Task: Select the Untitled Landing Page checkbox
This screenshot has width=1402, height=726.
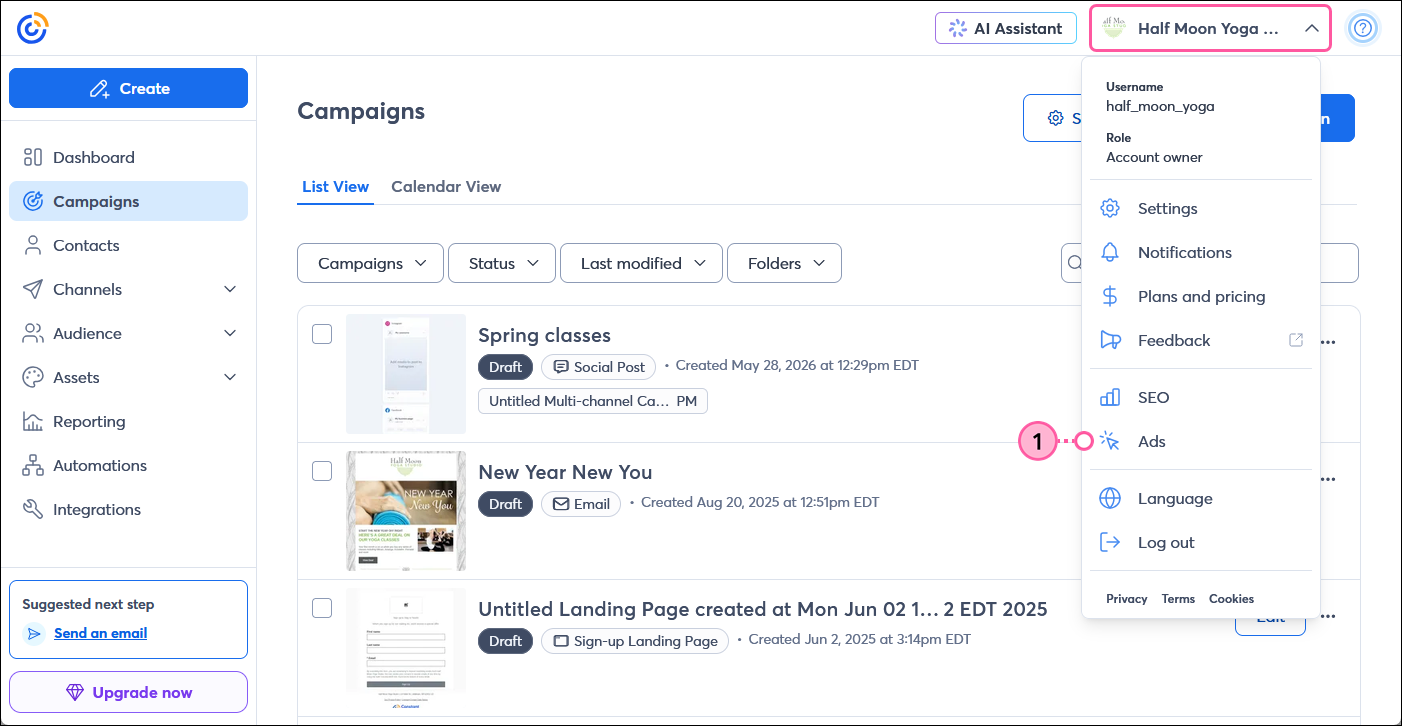Action: click(322, 608)
